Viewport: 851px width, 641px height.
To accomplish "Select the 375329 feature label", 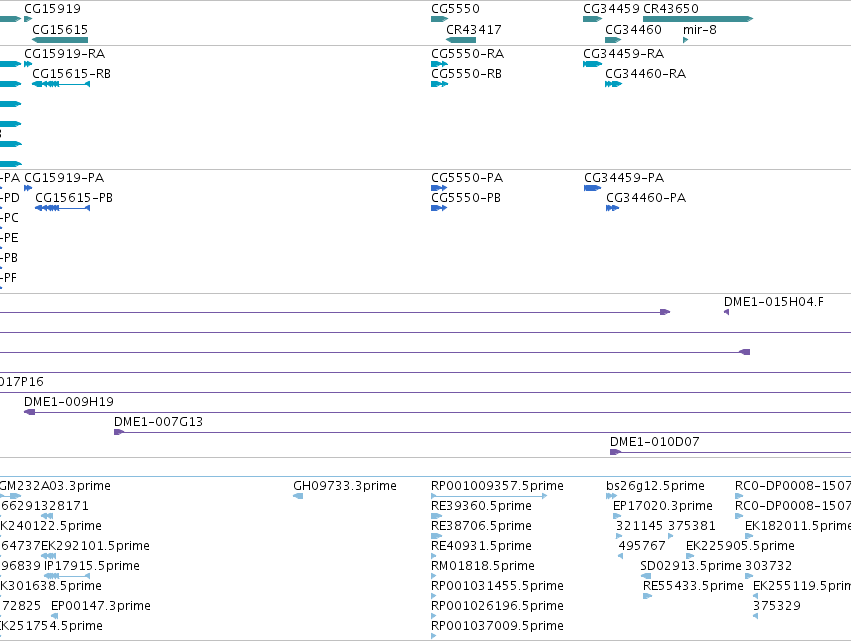I will 777,606.
